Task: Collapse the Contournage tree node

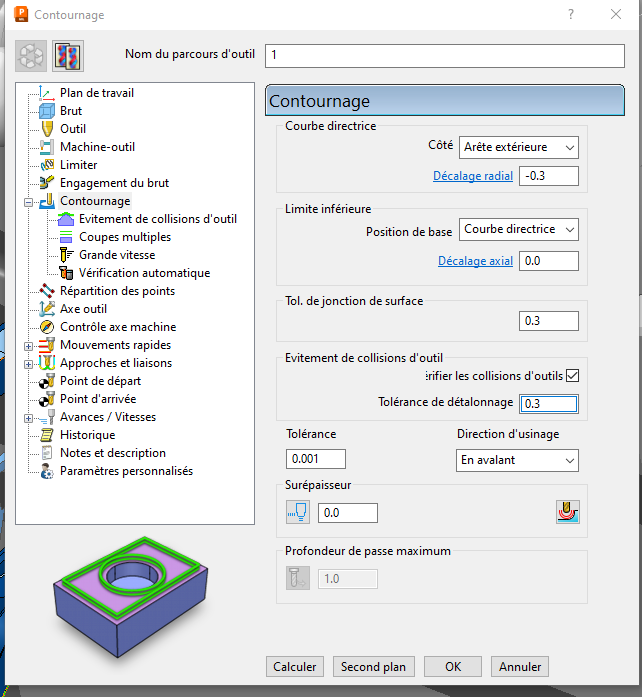Action: (x=28, y=201)
